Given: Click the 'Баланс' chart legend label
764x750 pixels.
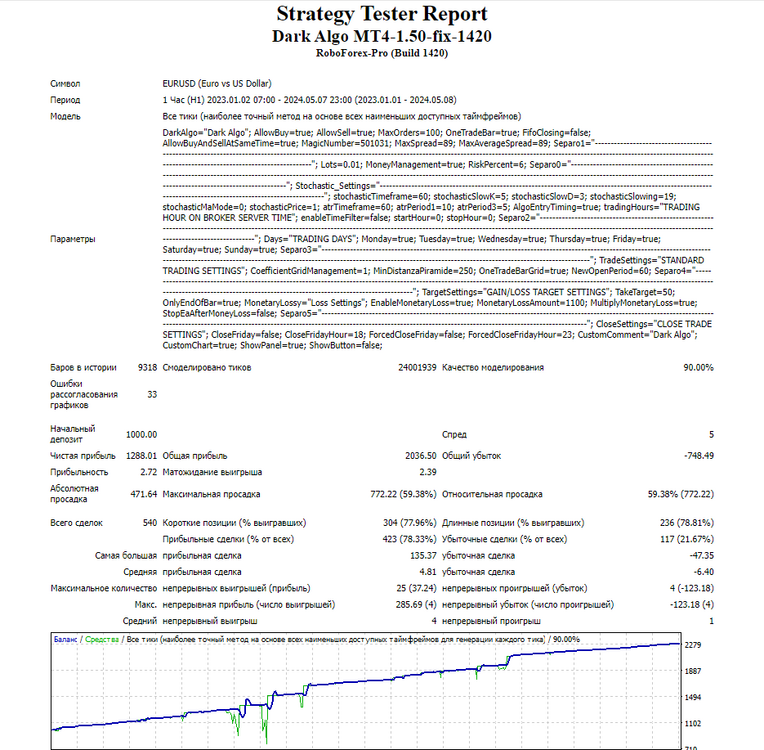Looking at the screenshot, I should pos(65,639).
